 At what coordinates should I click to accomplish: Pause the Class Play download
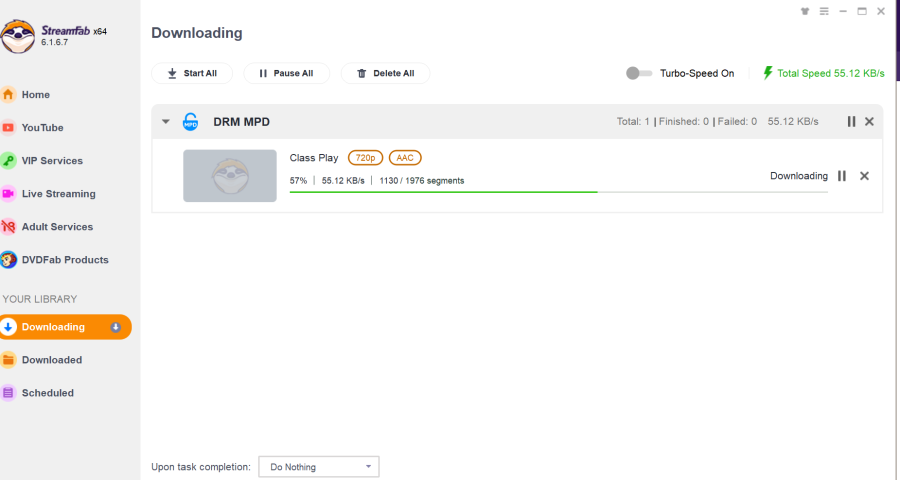click(x=841, y=176)
